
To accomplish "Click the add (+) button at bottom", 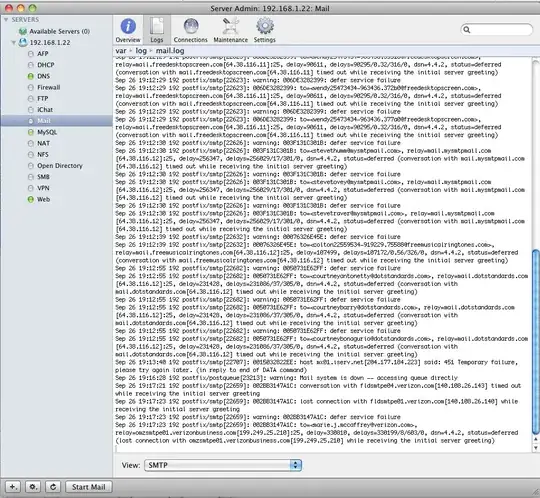I will pos(13,487).
